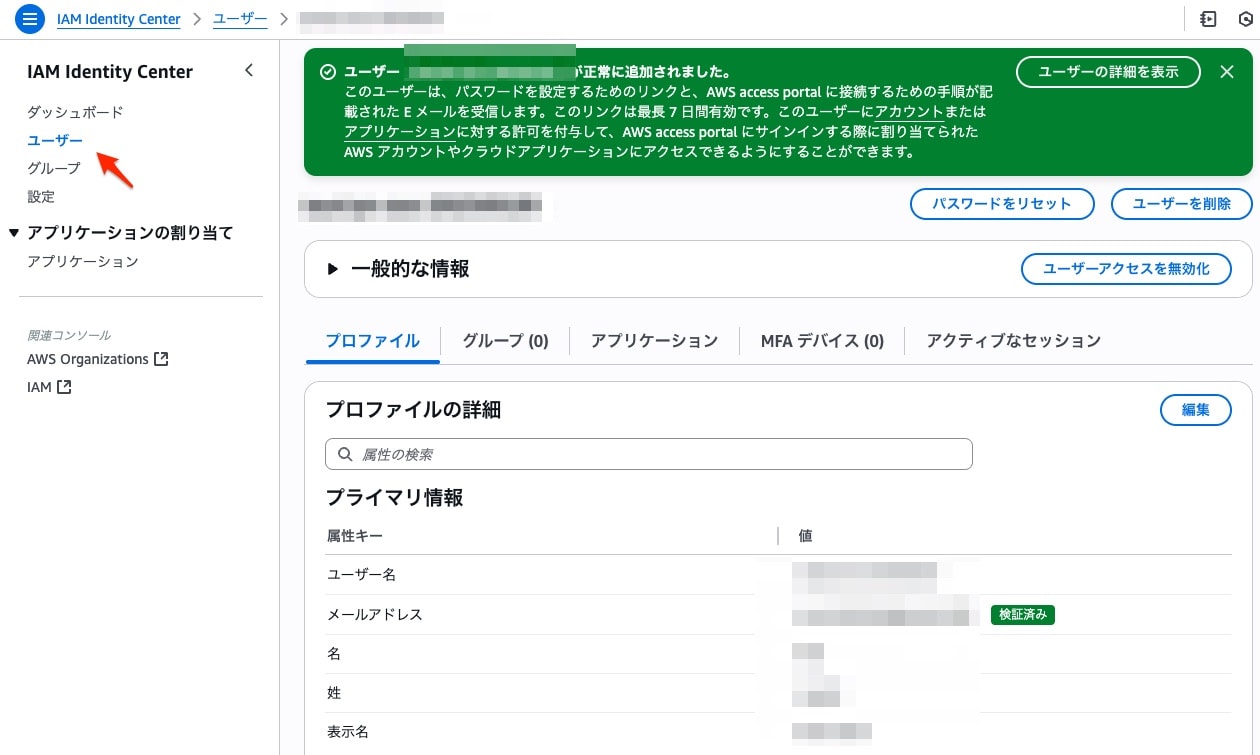Image resolution: width=1260 pixels, height=755 pixels.
Task: Click the 属性キー column header
Action: [x=355, y=536]
